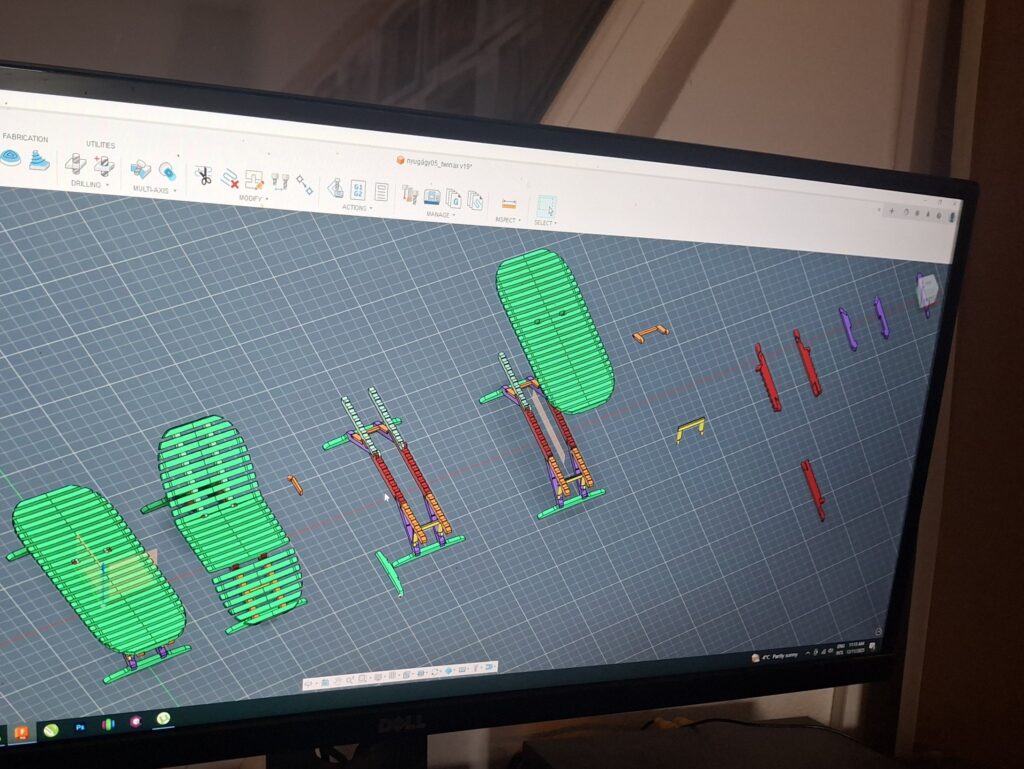Click the red X delete toolpath icon
This screenshot has height=769, width=1024.
pos(229,179)
